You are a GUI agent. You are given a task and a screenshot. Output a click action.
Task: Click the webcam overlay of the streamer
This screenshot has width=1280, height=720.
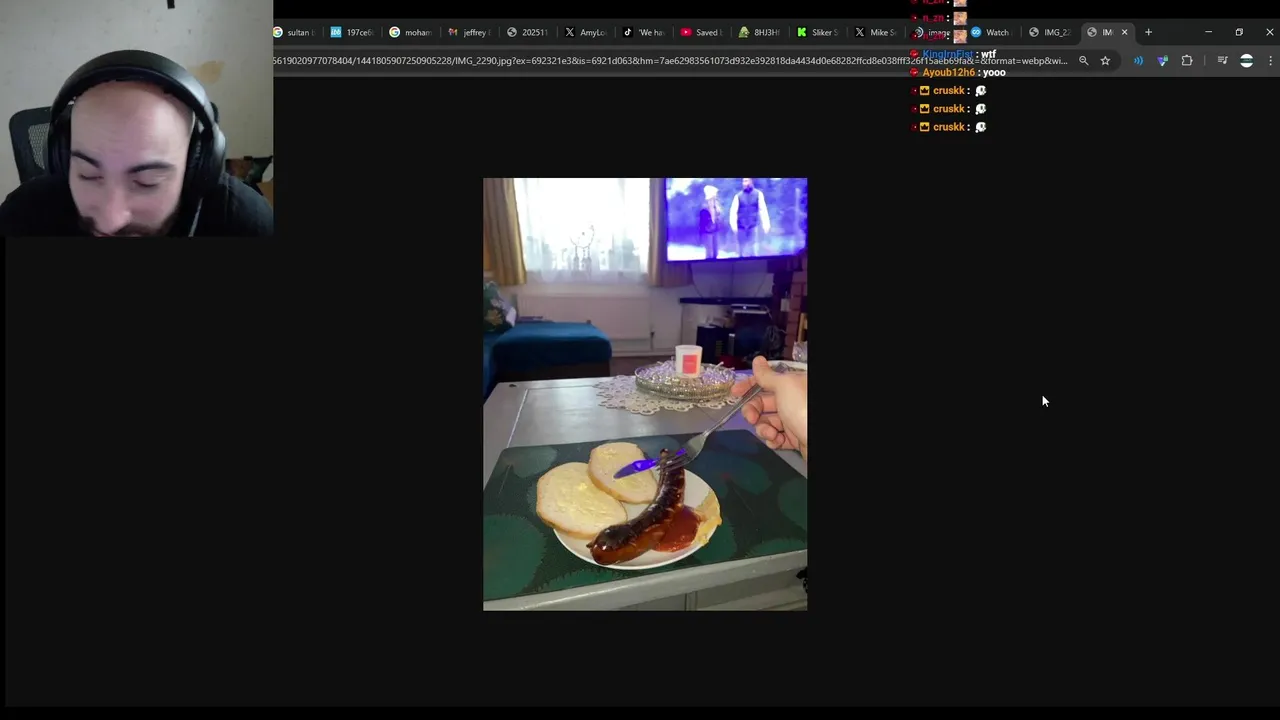(x=136, y=118)
